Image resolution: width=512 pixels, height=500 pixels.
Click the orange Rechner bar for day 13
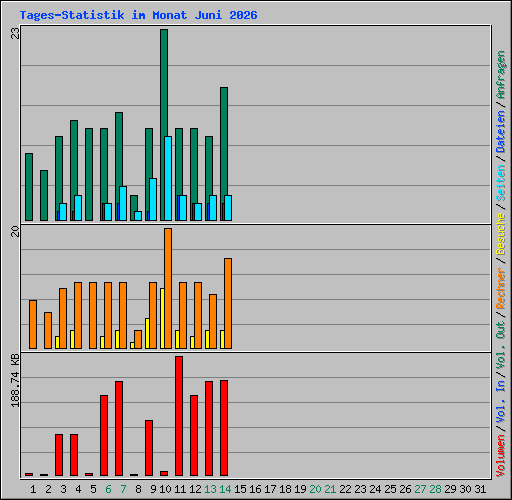coord(213,321)
